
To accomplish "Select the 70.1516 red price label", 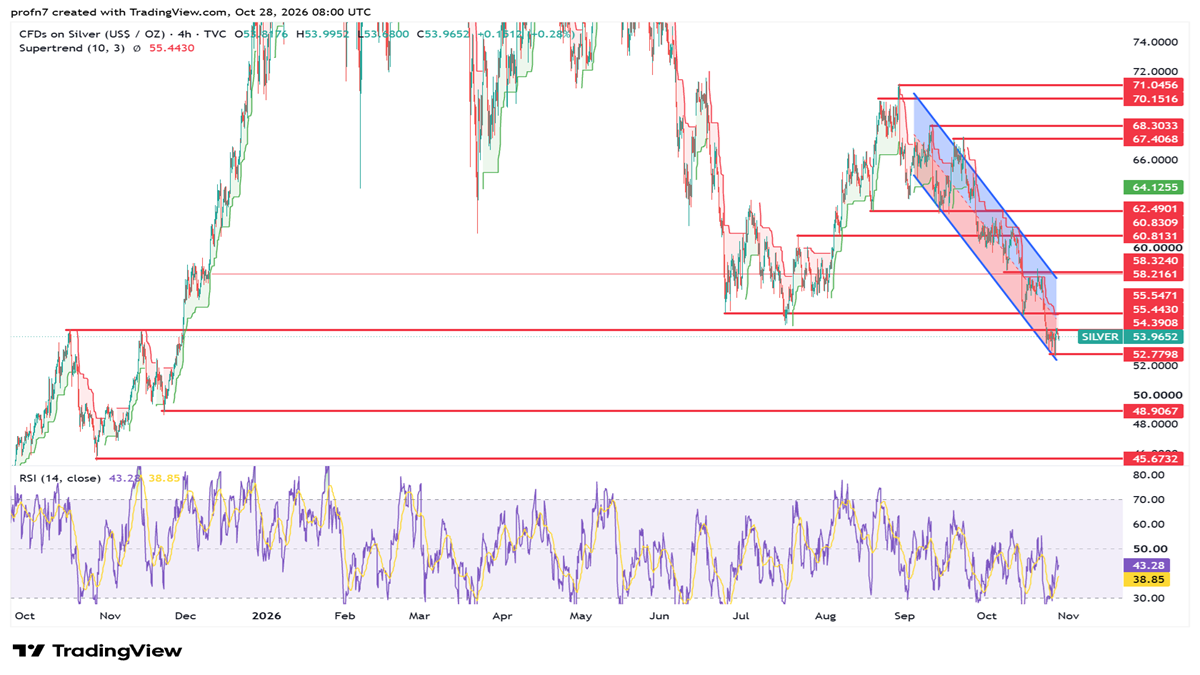I will tap(1156, 99).
